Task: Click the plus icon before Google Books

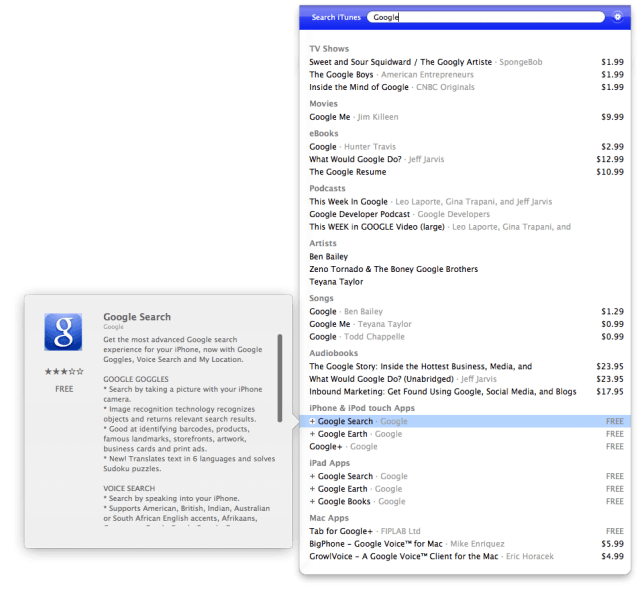Action: coord(312,502)
